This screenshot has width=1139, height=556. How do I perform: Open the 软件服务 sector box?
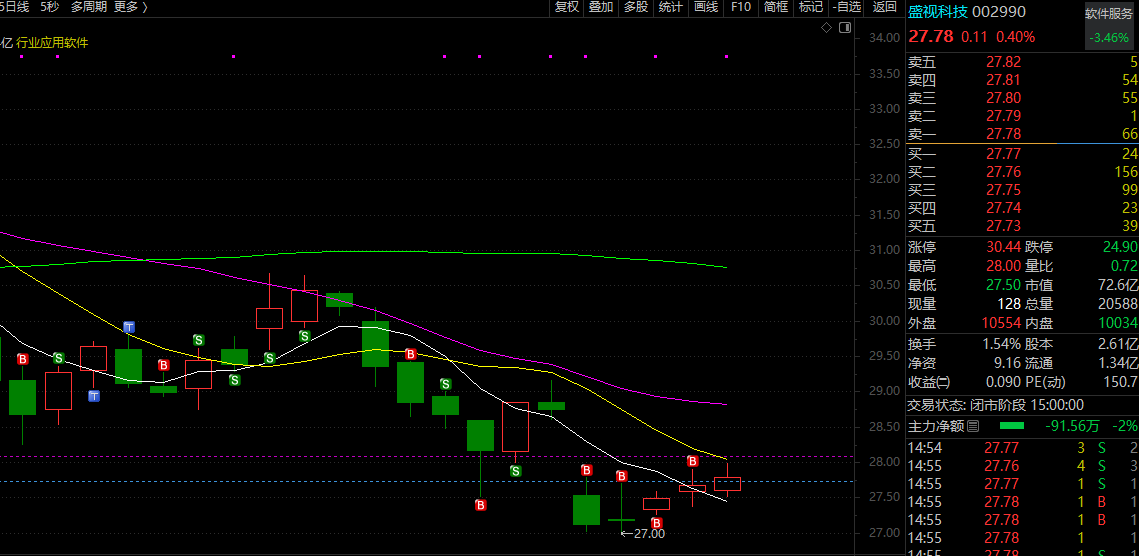click(1108, 25)
